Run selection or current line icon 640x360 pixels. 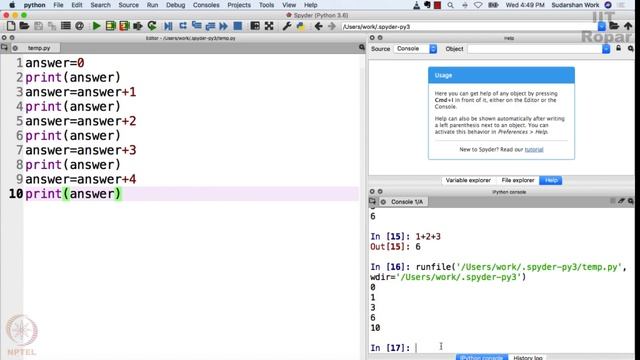(138, 27)
